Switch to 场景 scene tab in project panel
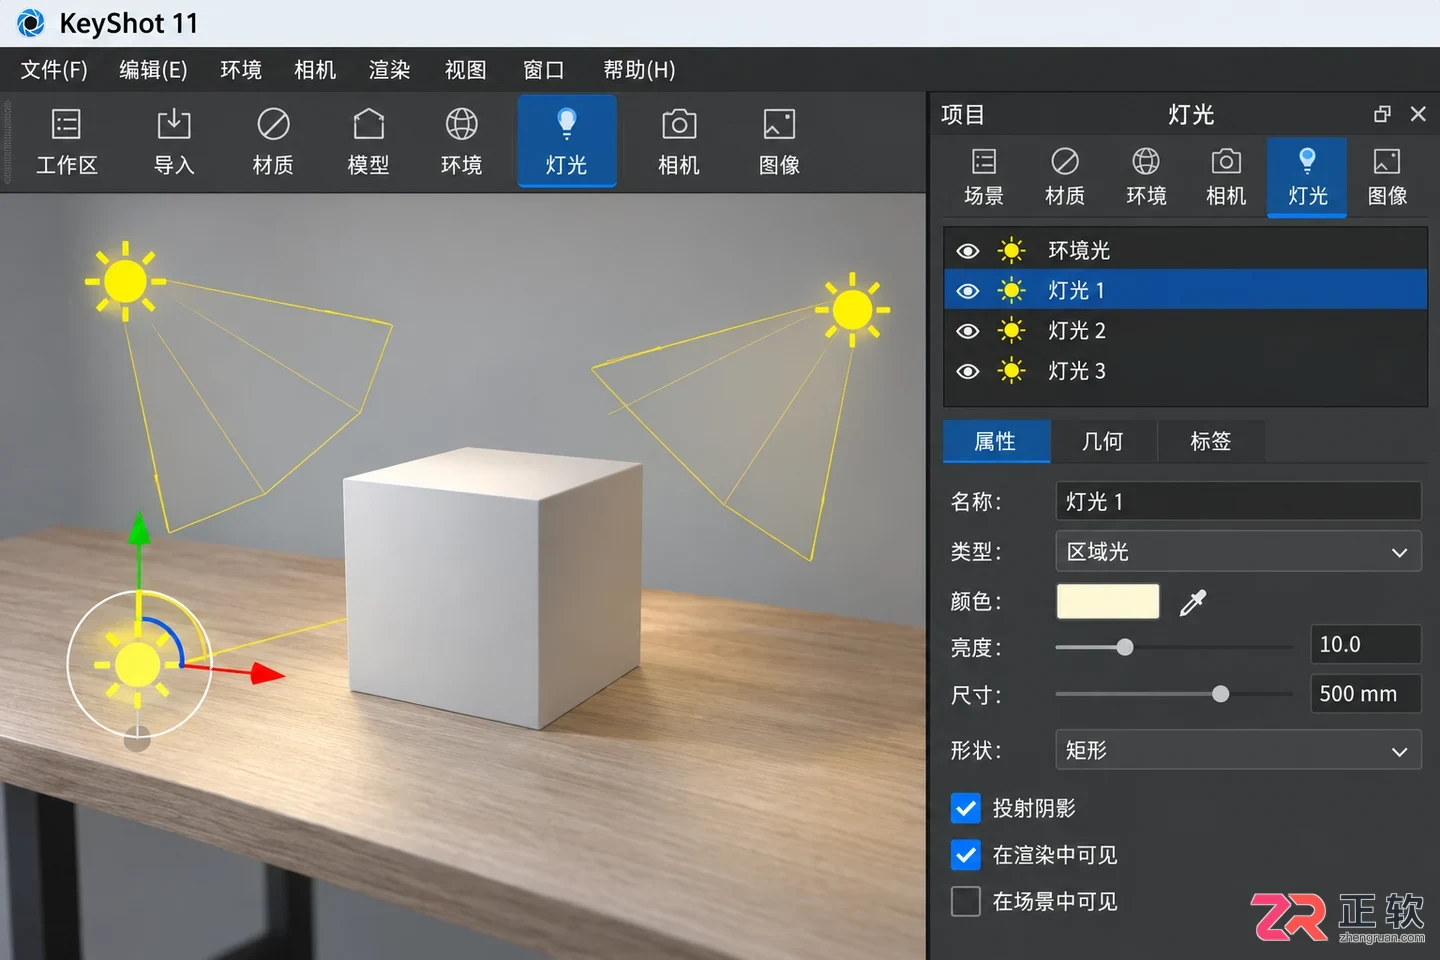The width and height of the screenshot is (1440, 960). pos(984,177)
